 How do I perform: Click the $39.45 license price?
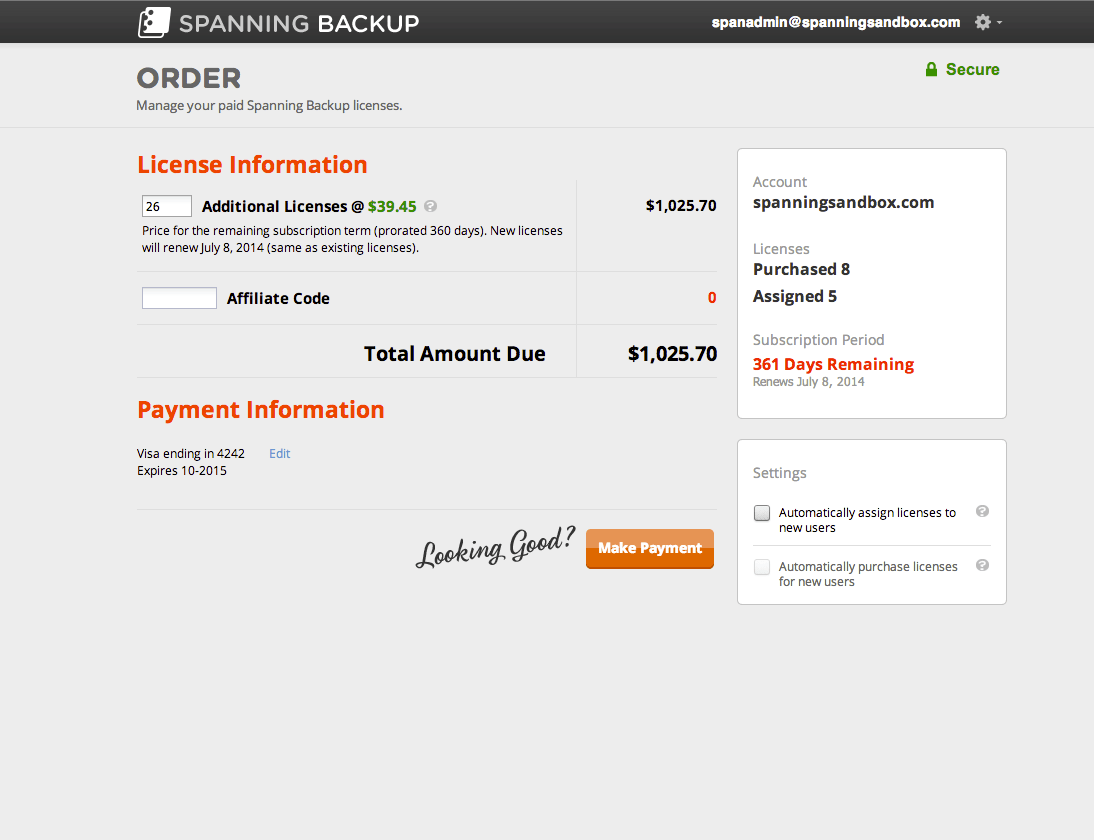(392, 207)
